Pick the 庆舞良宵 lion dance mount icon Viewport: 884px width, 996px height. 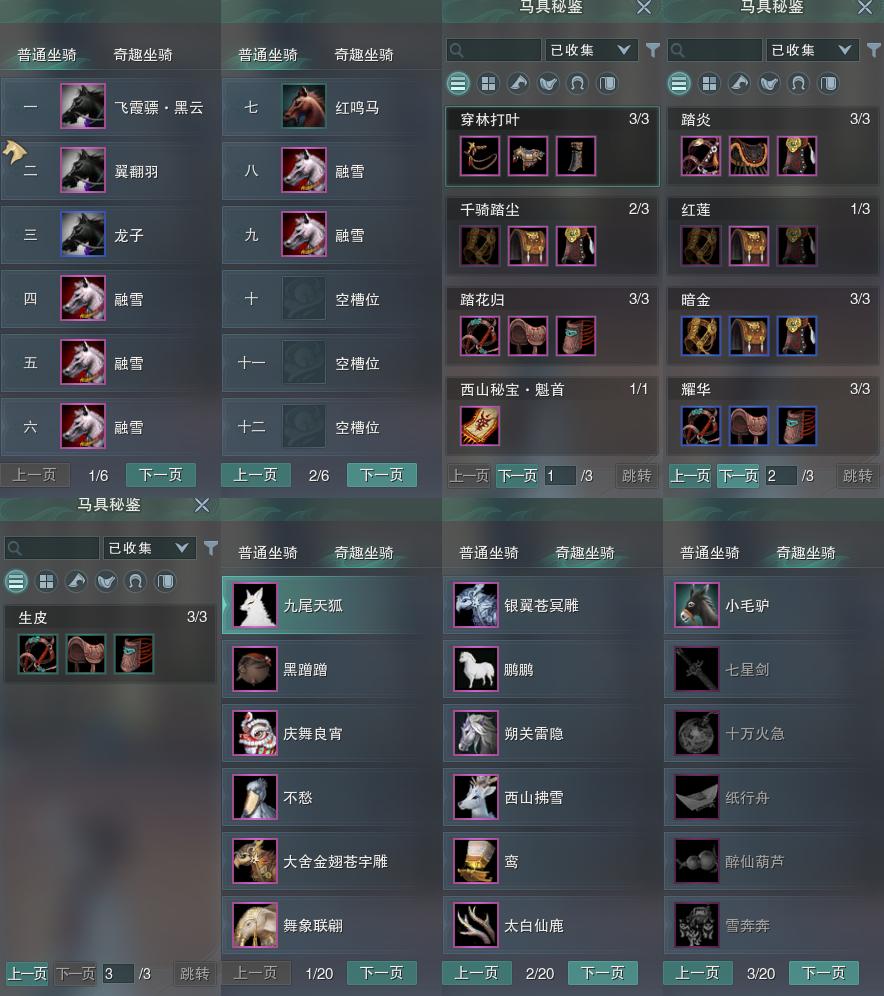point(255,733)
